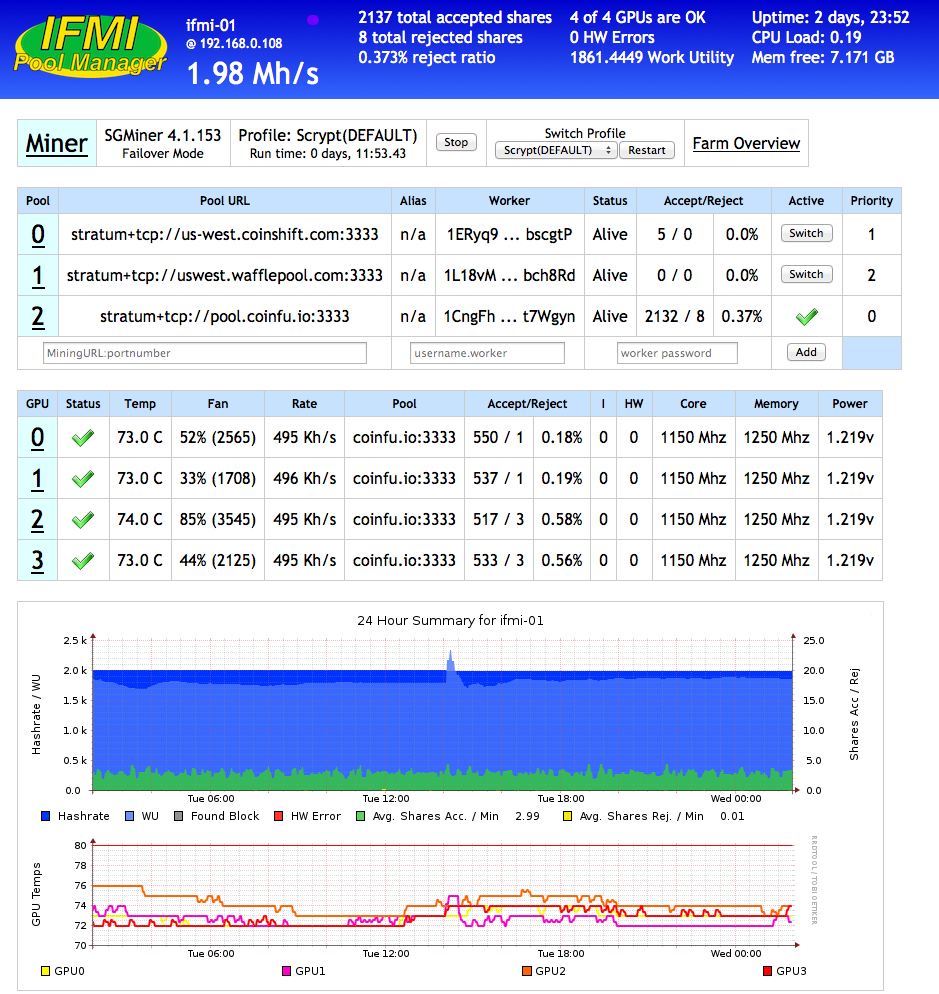
Task: Click the 2132 / 8 accept/reject cell
Action: [x=675, y=316]
